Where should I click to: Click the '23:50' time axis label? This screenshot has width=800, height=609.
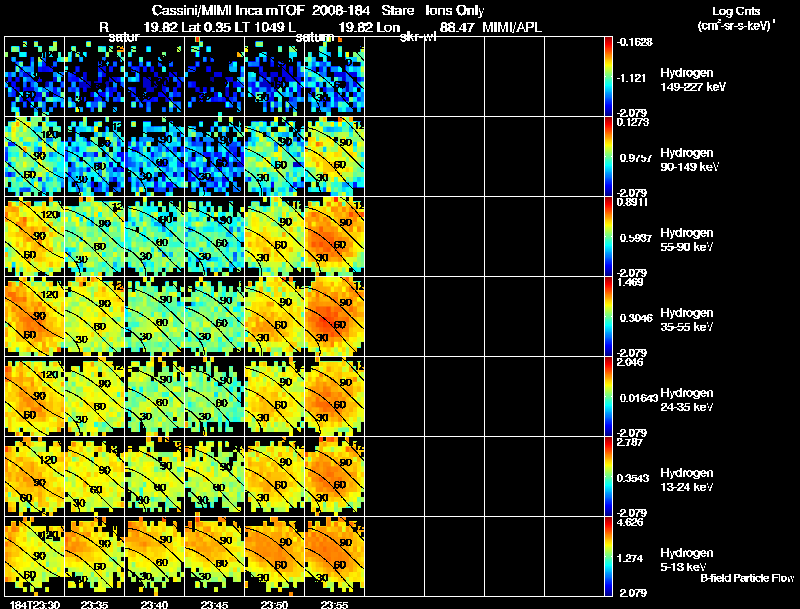tap(274, 604)
